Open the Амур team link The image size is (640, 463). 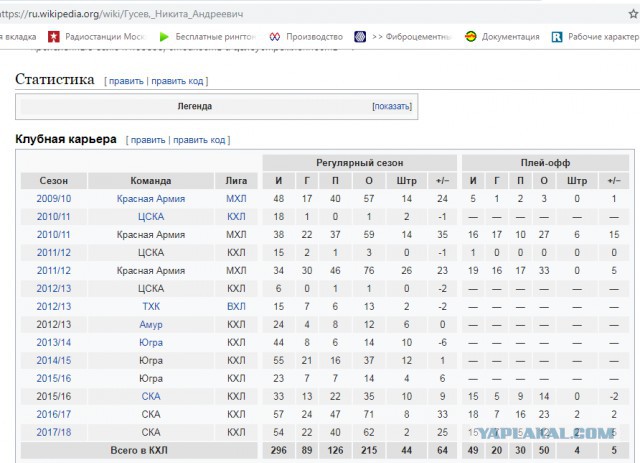tap(151, 325)
